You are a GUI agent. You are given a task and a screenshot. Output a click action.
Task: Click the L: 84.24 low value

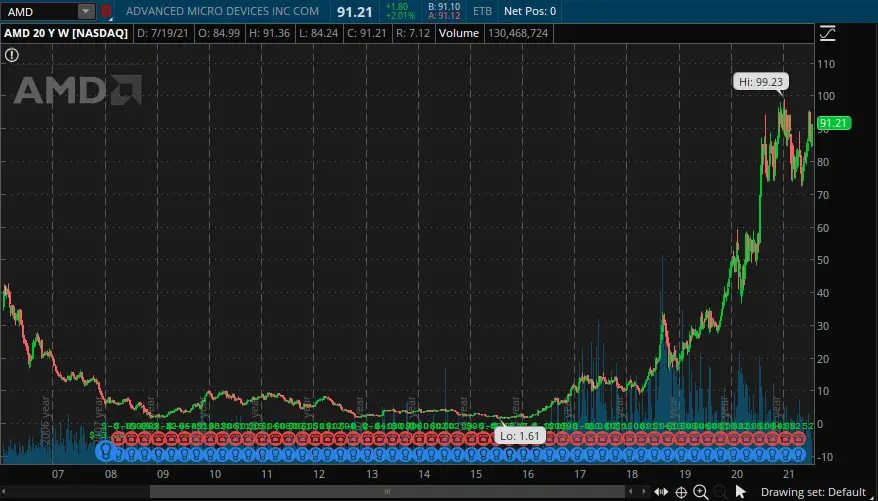[318, 33]
